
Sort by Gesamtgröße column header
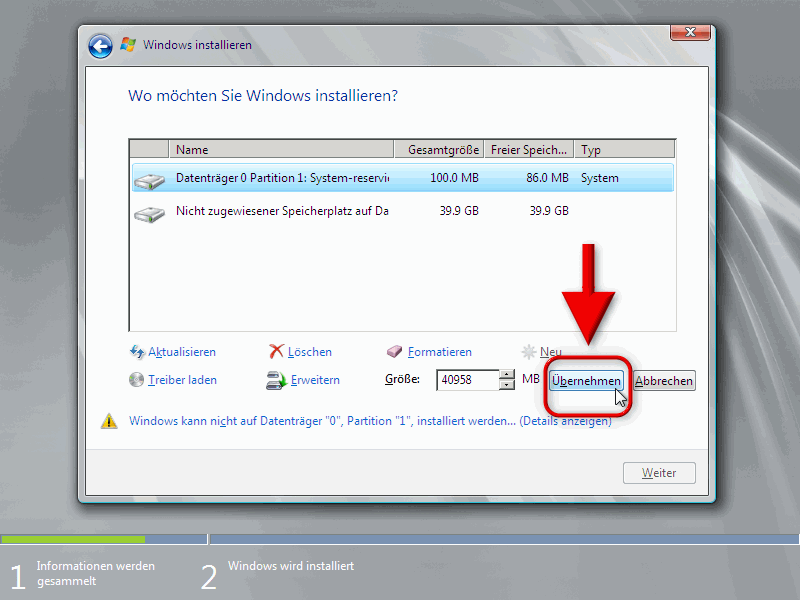[440, 150]
